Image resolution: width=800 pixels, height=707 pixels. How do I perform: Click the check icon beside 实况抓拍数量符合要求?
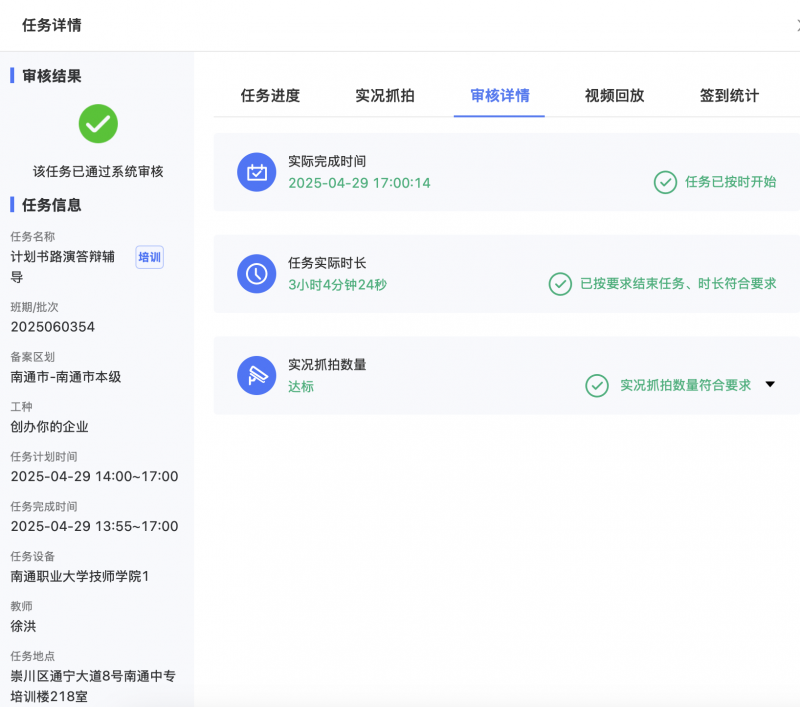[x=597, y=385]
